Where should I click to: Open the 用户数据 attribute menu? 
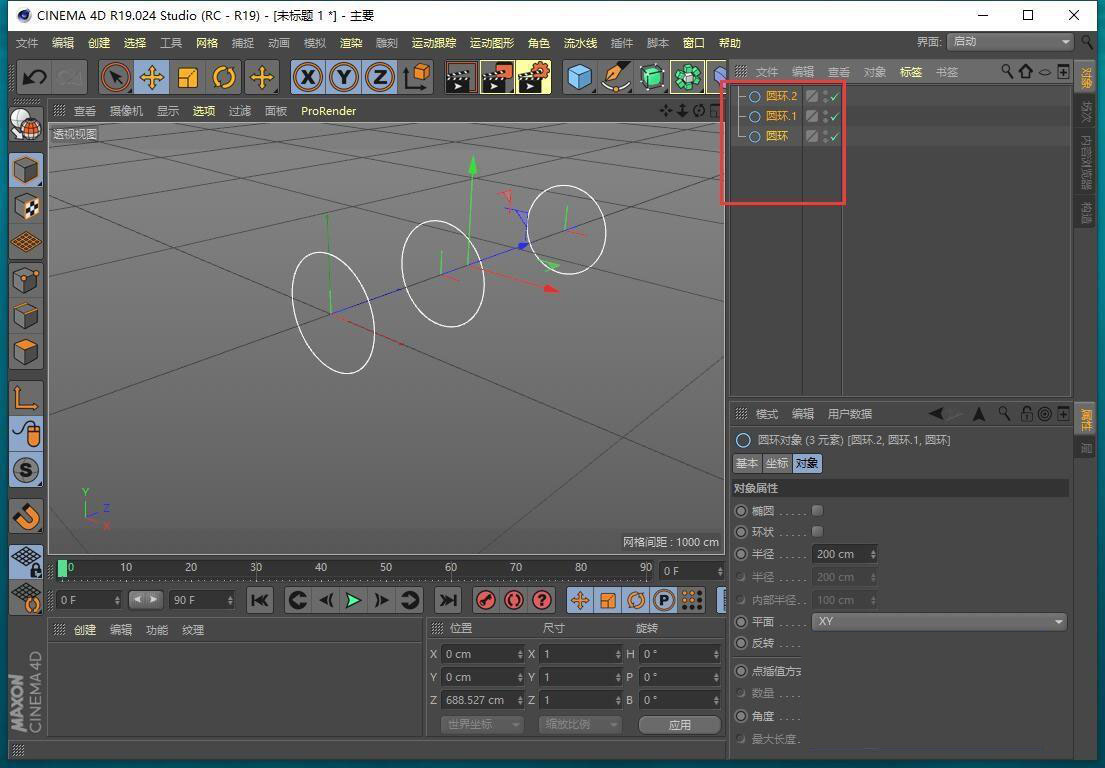pos(849,414)
